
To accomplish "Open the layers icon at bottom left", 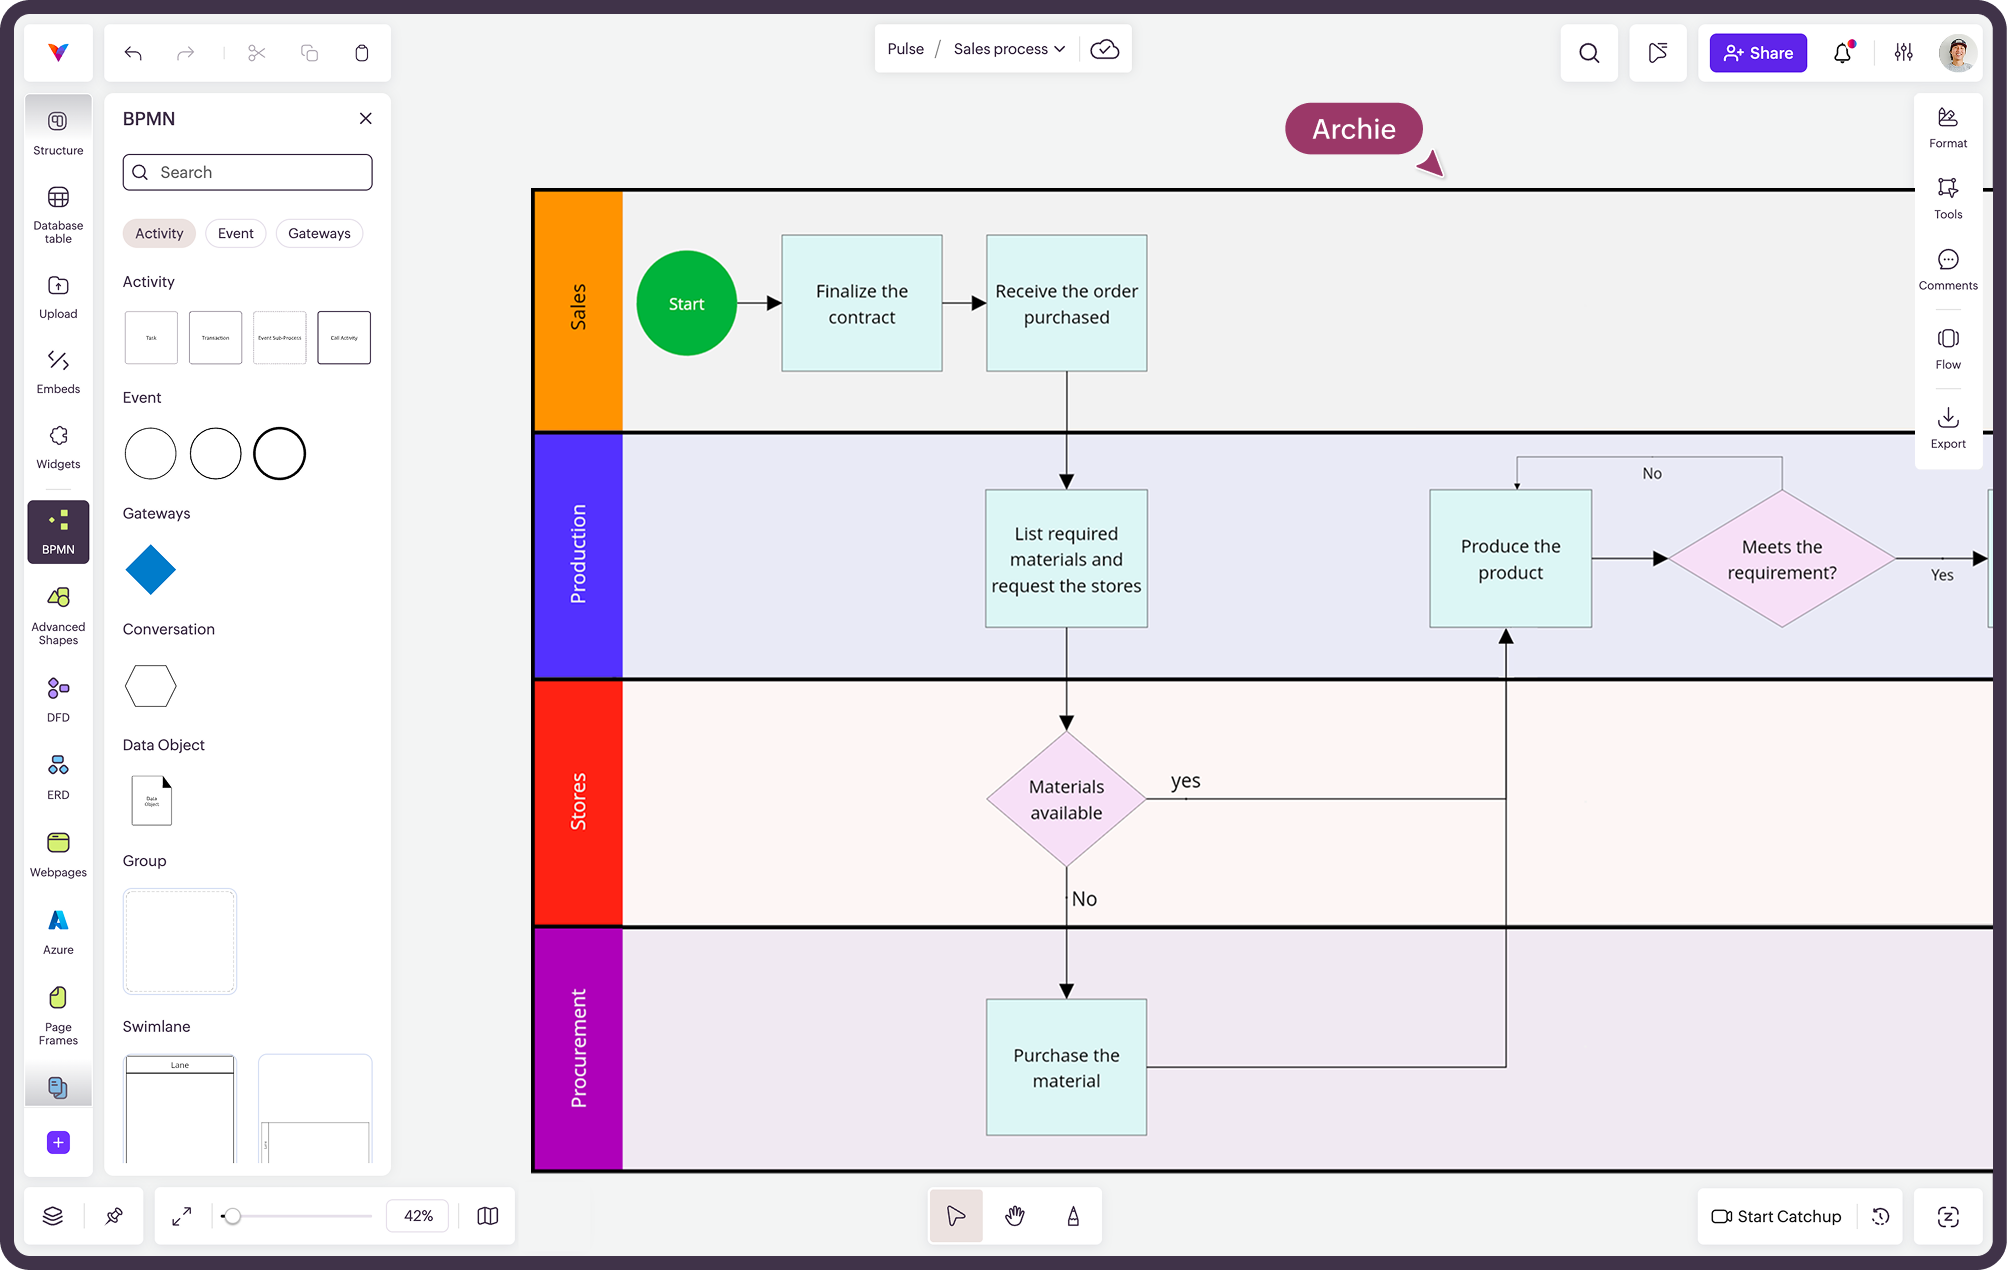I will [53, 1216].
